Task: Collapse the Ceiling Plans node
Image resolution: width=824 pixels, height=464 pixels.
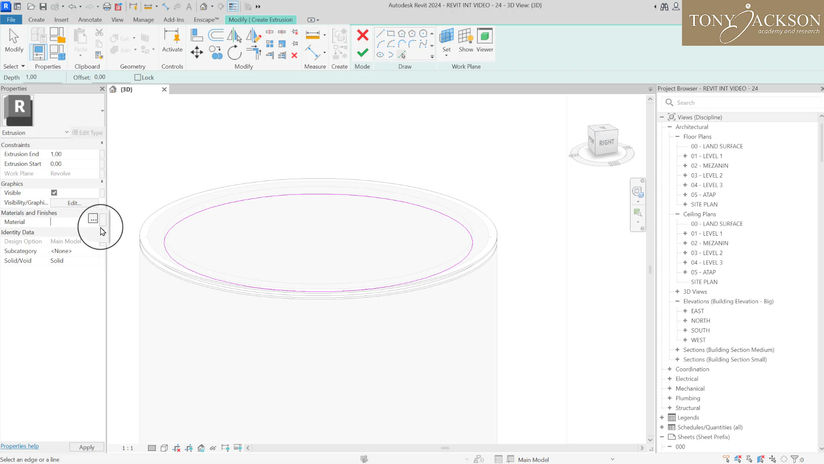Action: (677, 214)
